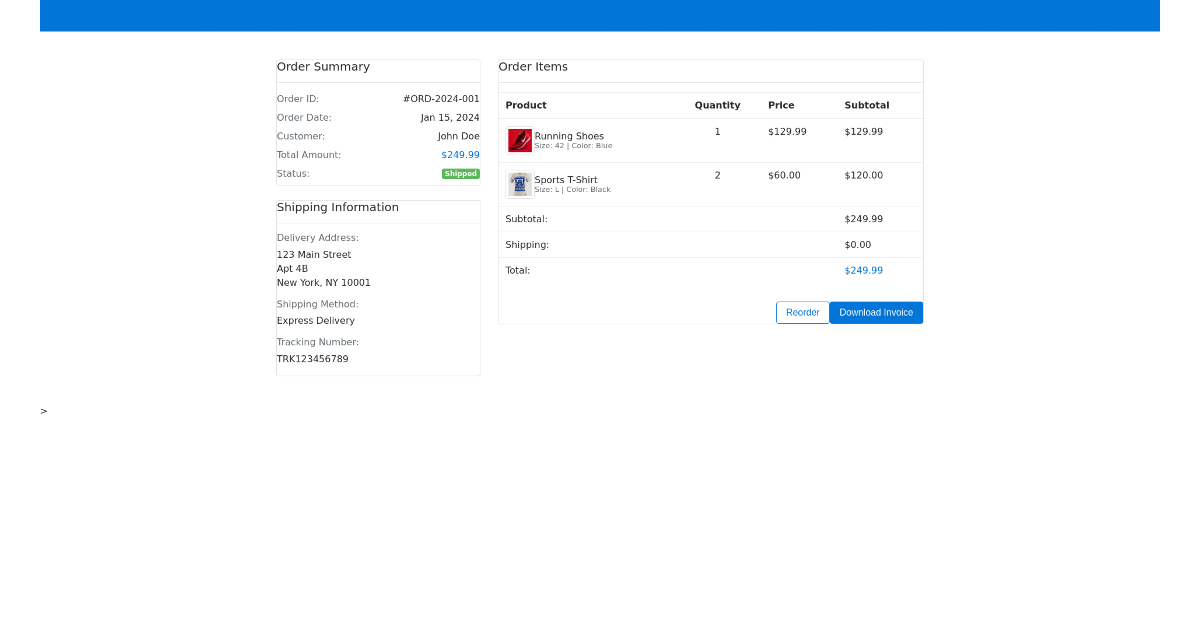1200x630 pixels.
Task: Click the Running Shoes product thumbnail
Action: pos(519,140)
